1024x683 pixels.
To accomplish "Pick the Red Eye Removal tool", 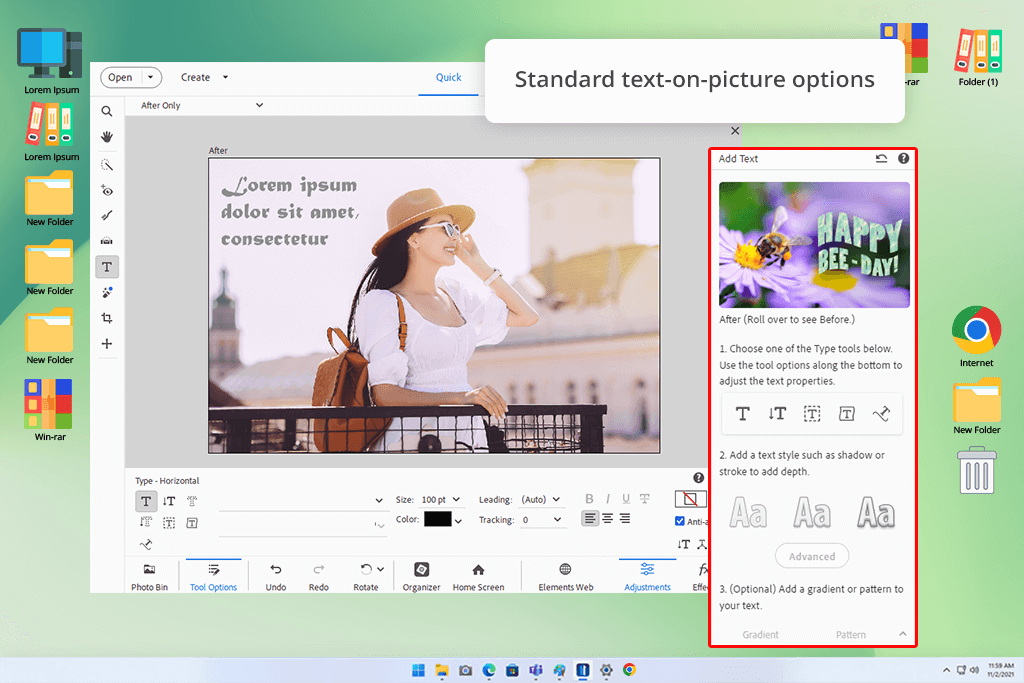I will click(x=107, y=190).
